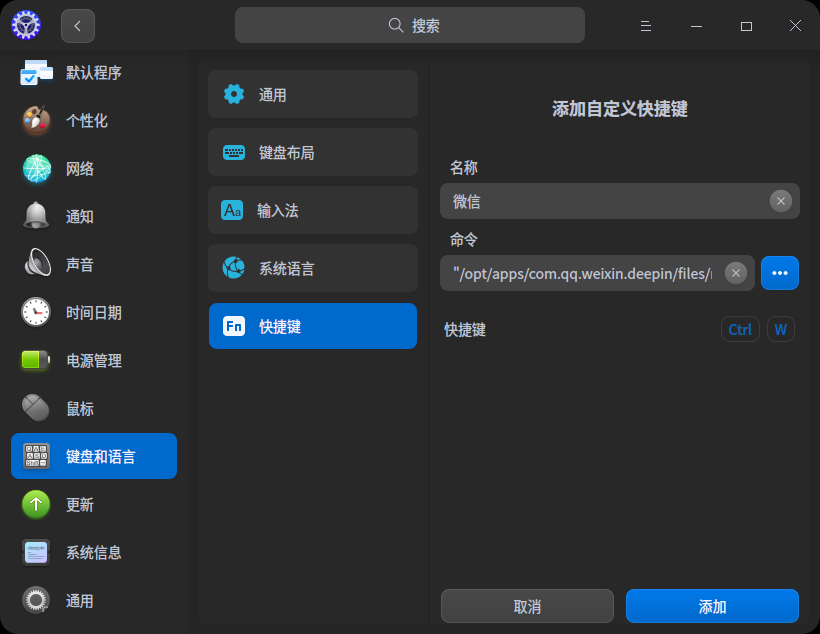Click the Ctrl shortcut key chip
820x634 pixels.
(x=740, y=329)
